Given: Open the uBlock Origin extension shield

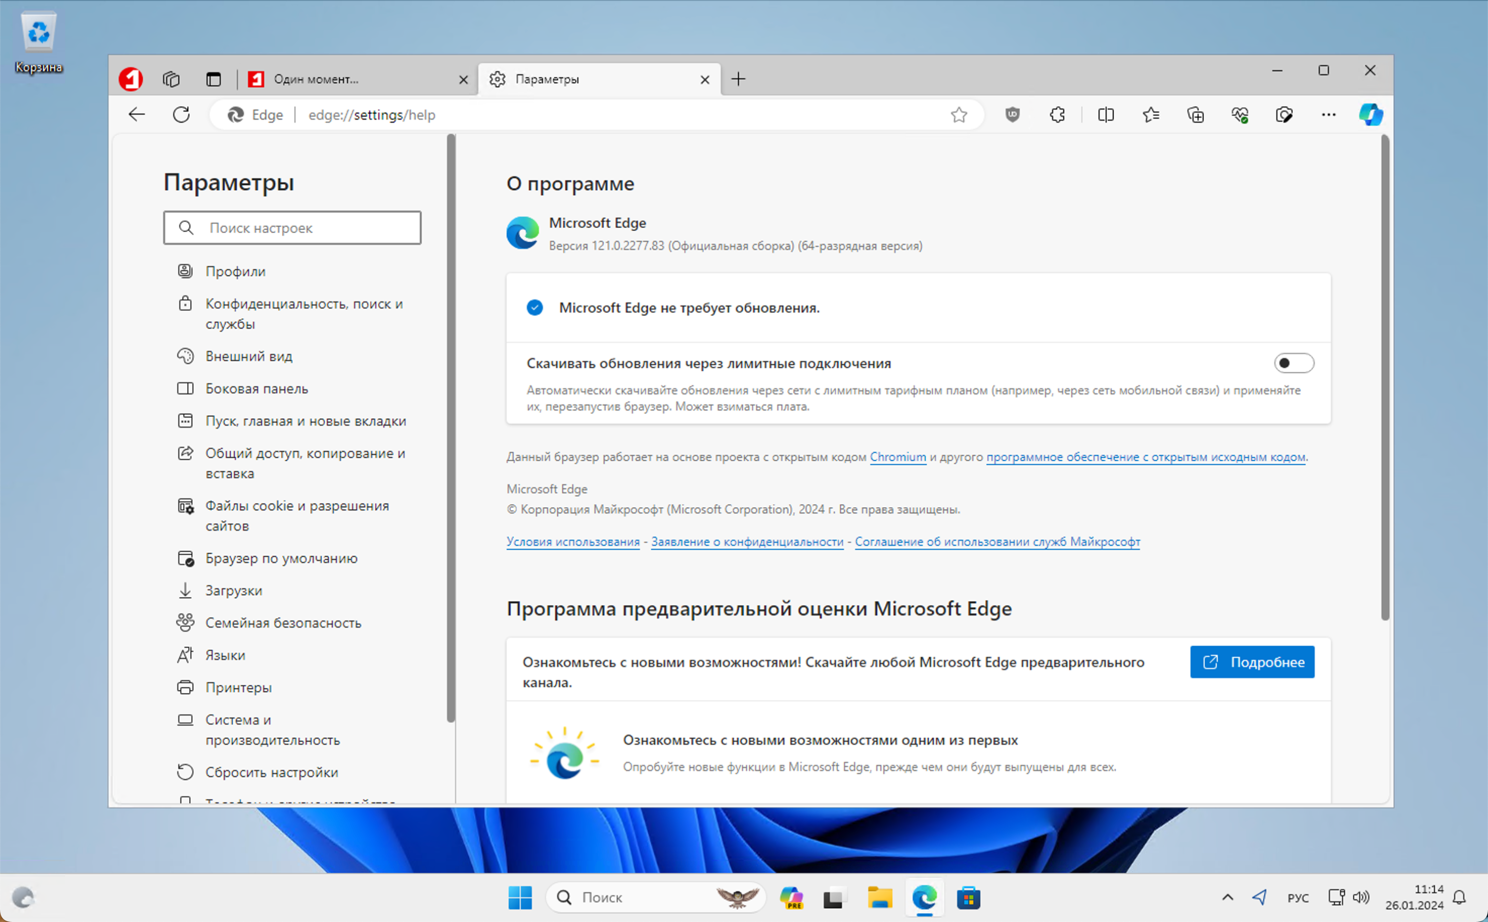Looking at the screenshot, I should point(1013,115).
